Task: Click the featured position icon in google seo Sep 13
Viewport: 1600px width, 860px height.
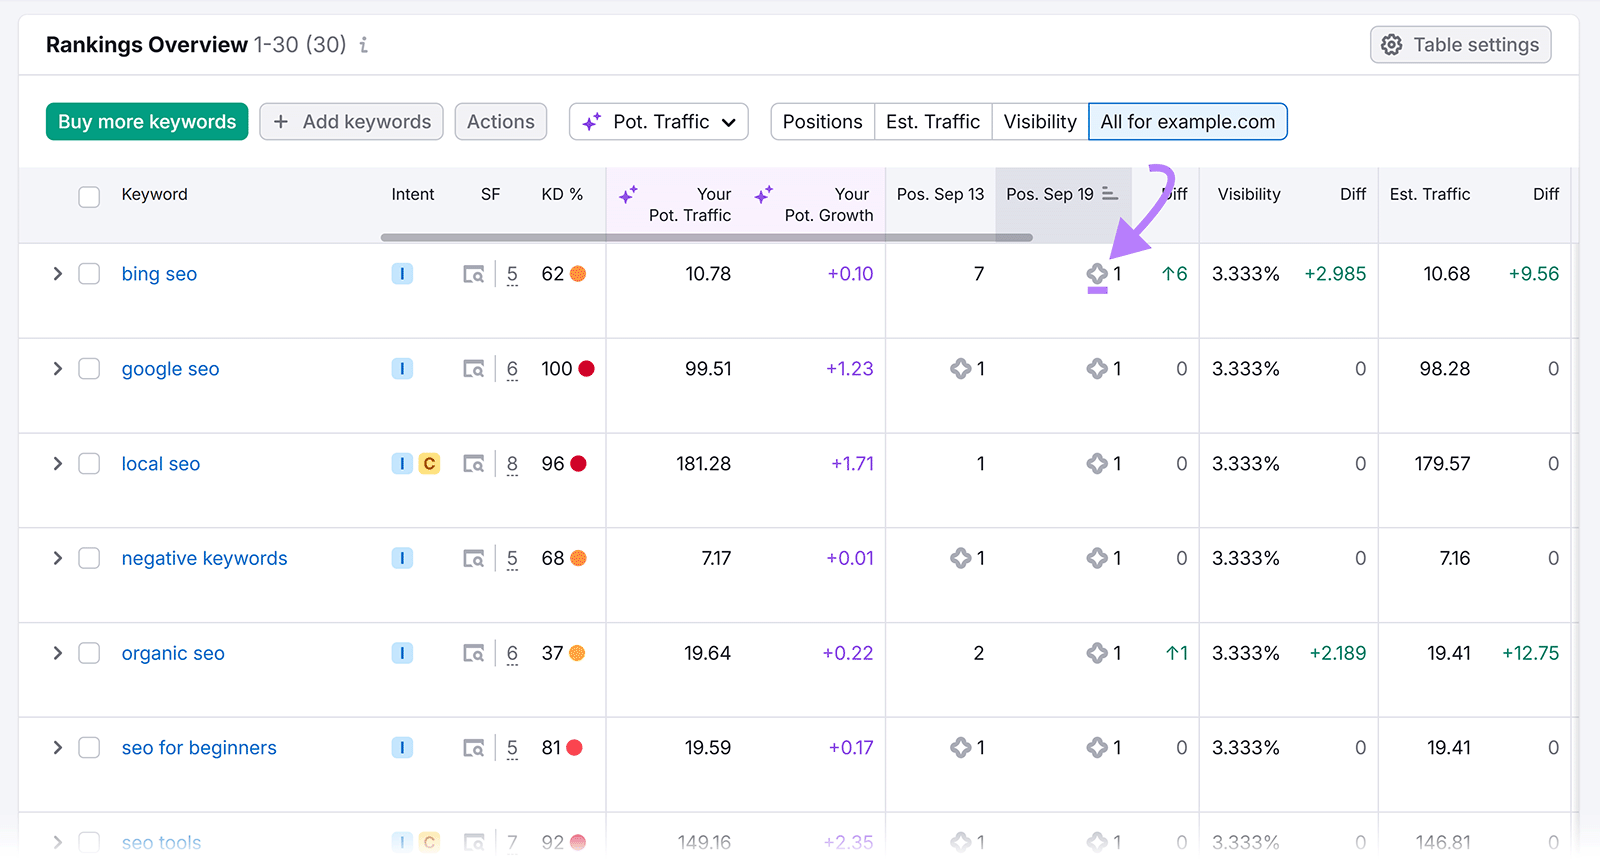Action: click(960, 369)
